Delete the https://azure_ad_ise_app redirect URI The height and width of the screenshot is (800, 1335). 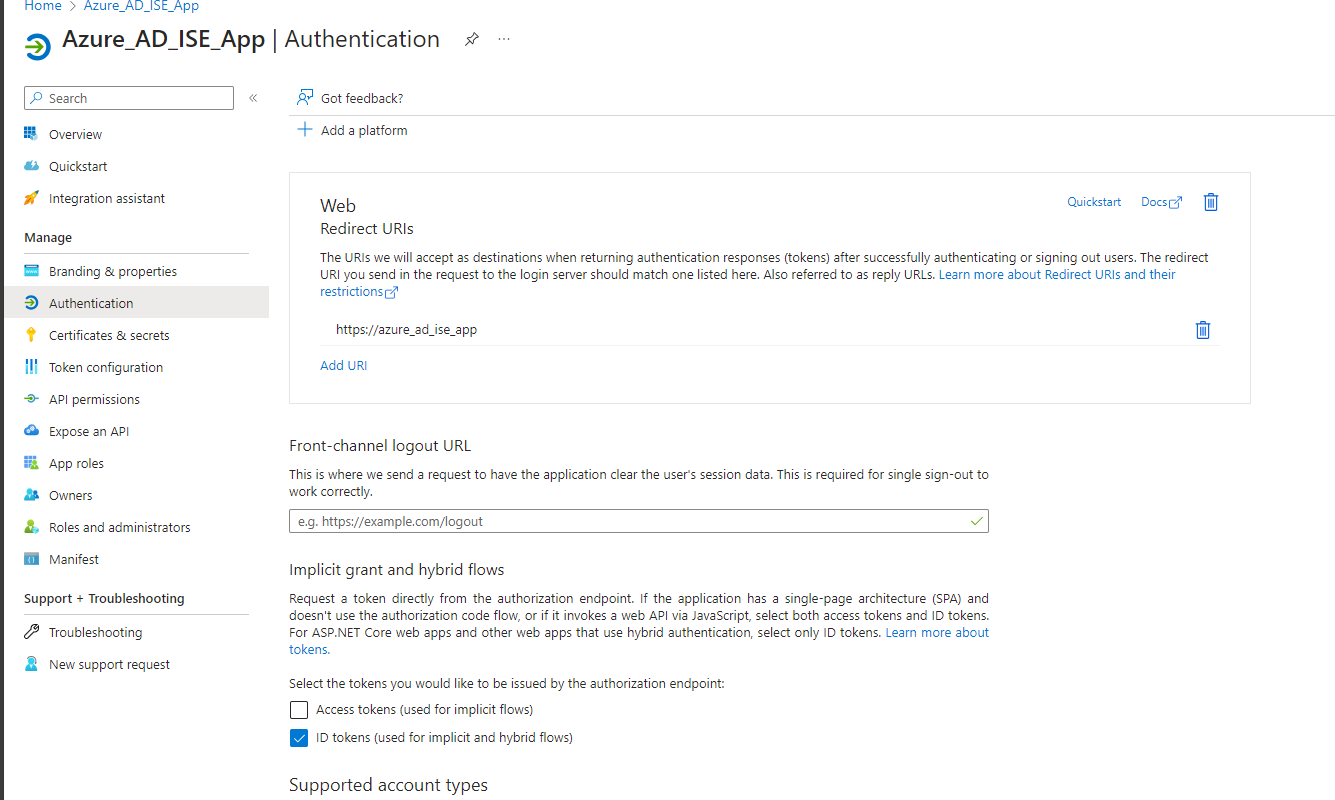(x=1203, y=330)
